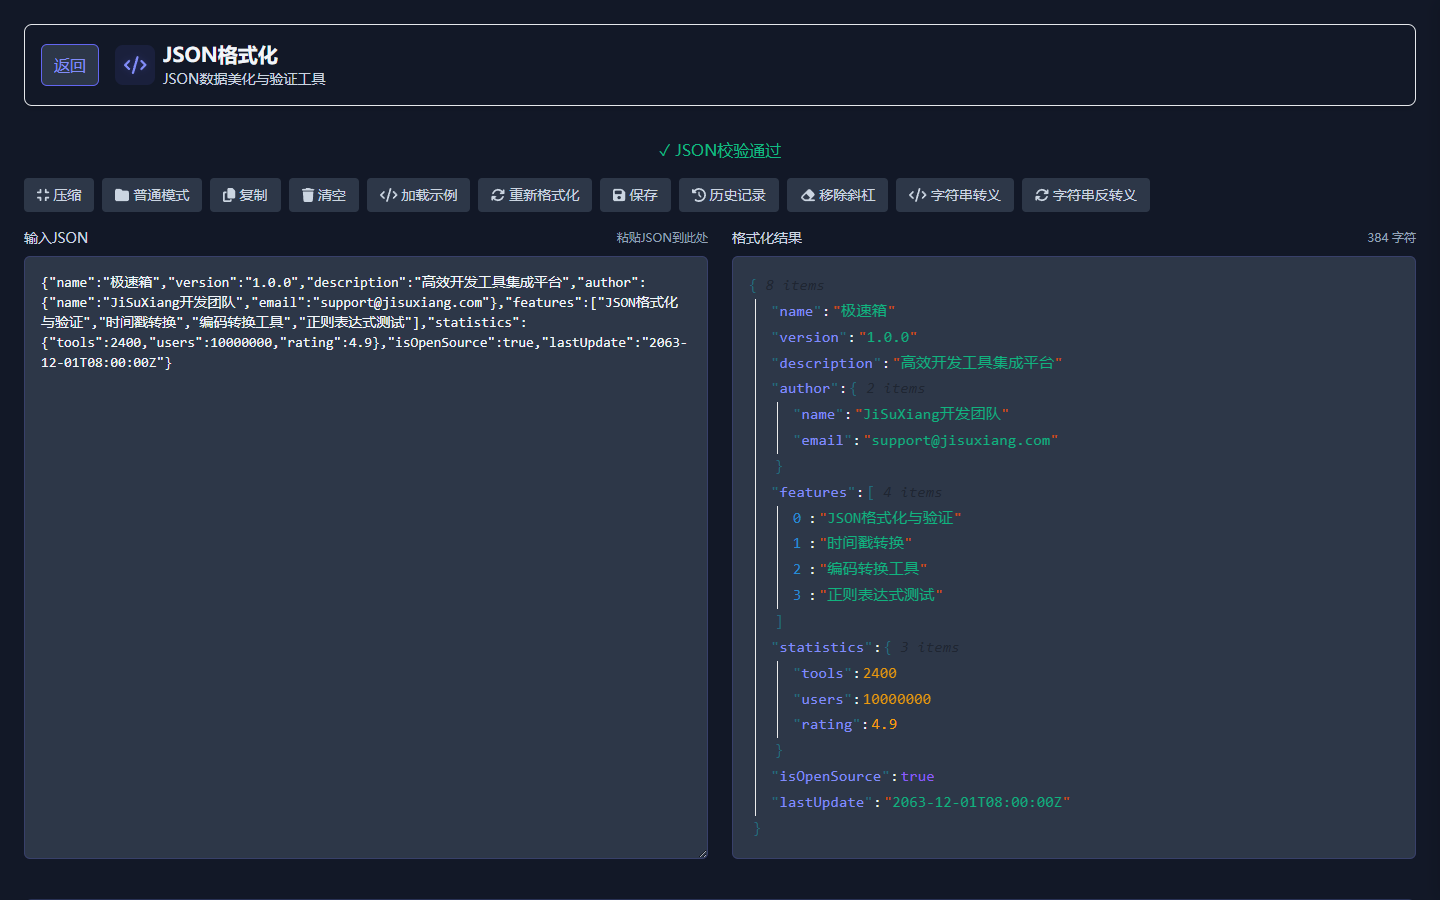This screenshot has height=900, width=1440.
Task: Click the 输入JSON panel label
Action: [56, 238]
